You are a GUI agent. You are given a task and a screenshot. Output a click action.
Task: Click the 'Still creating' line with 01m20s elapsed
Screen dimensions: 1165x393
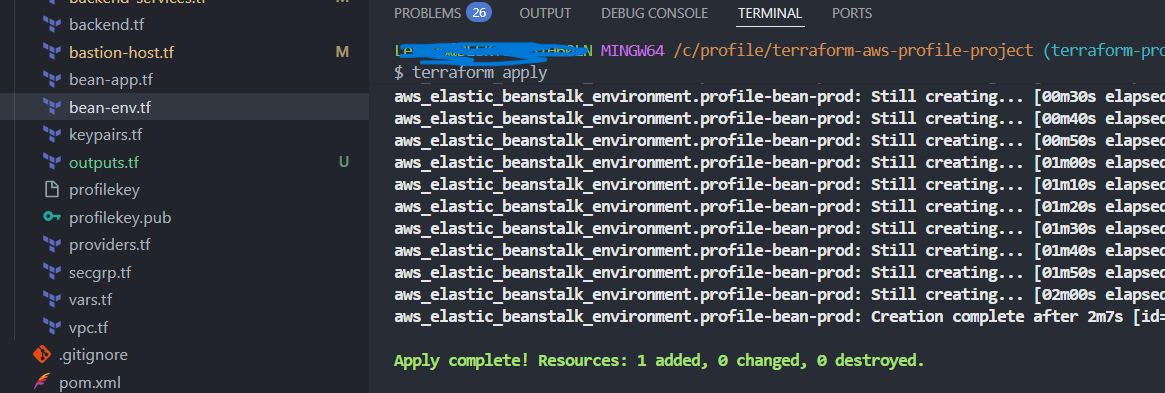[x=779, y=207]
